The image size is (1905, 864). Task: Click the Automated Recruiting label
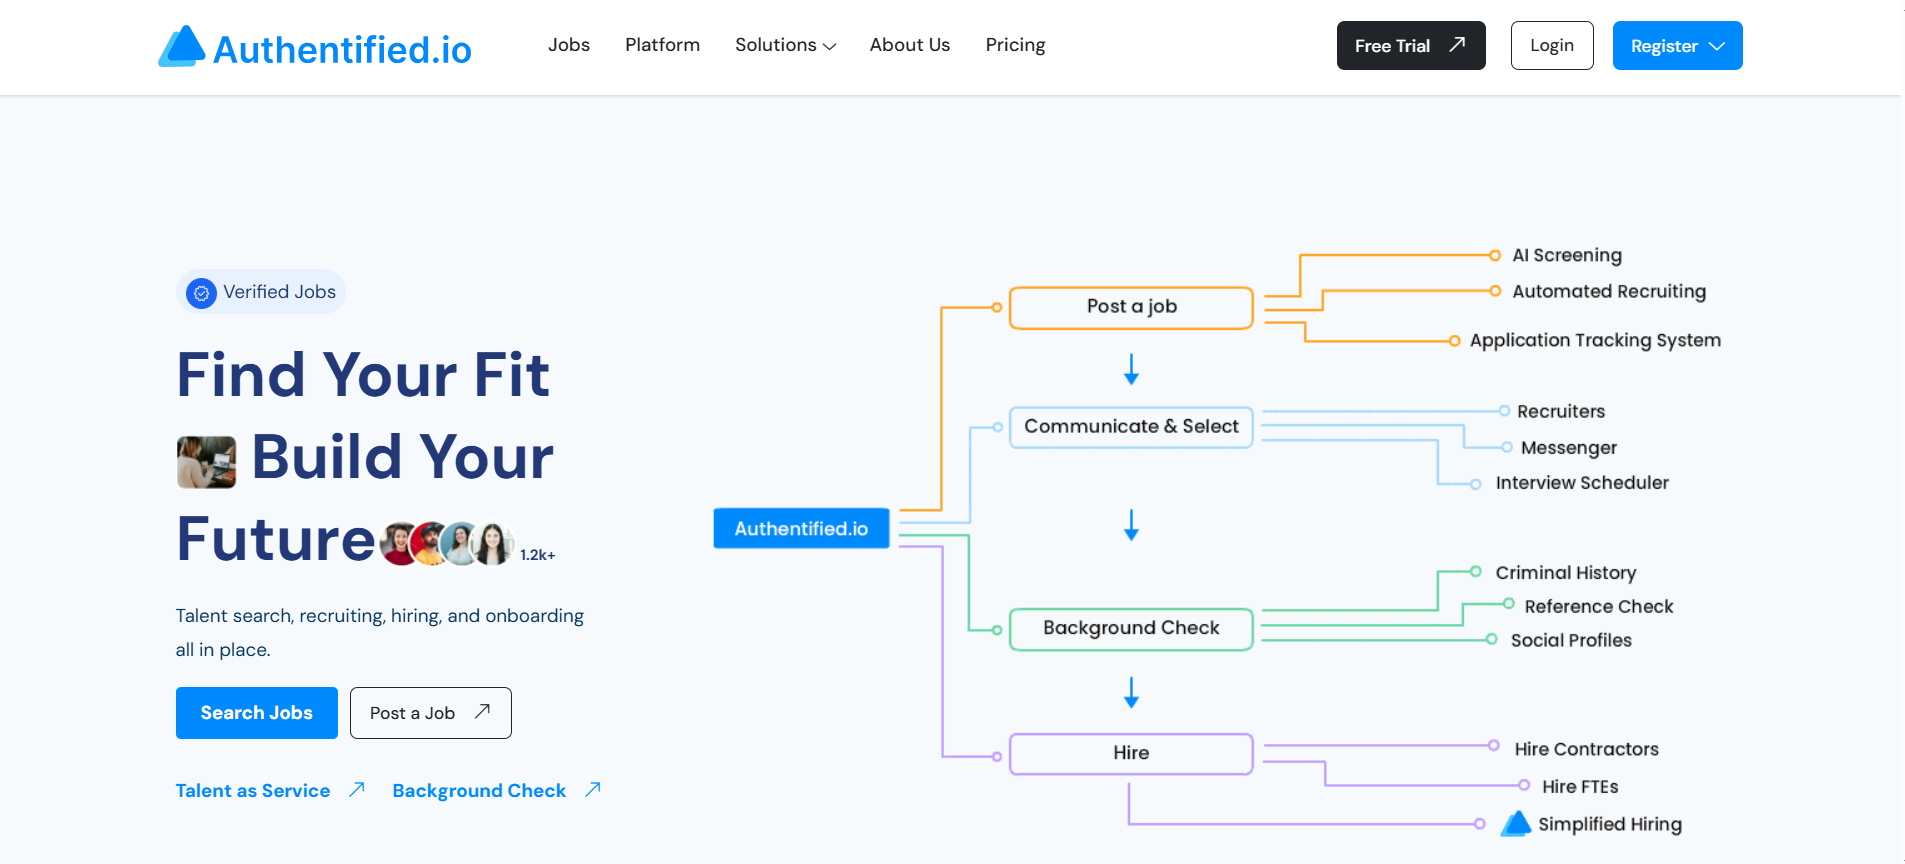pos(1609,291)
